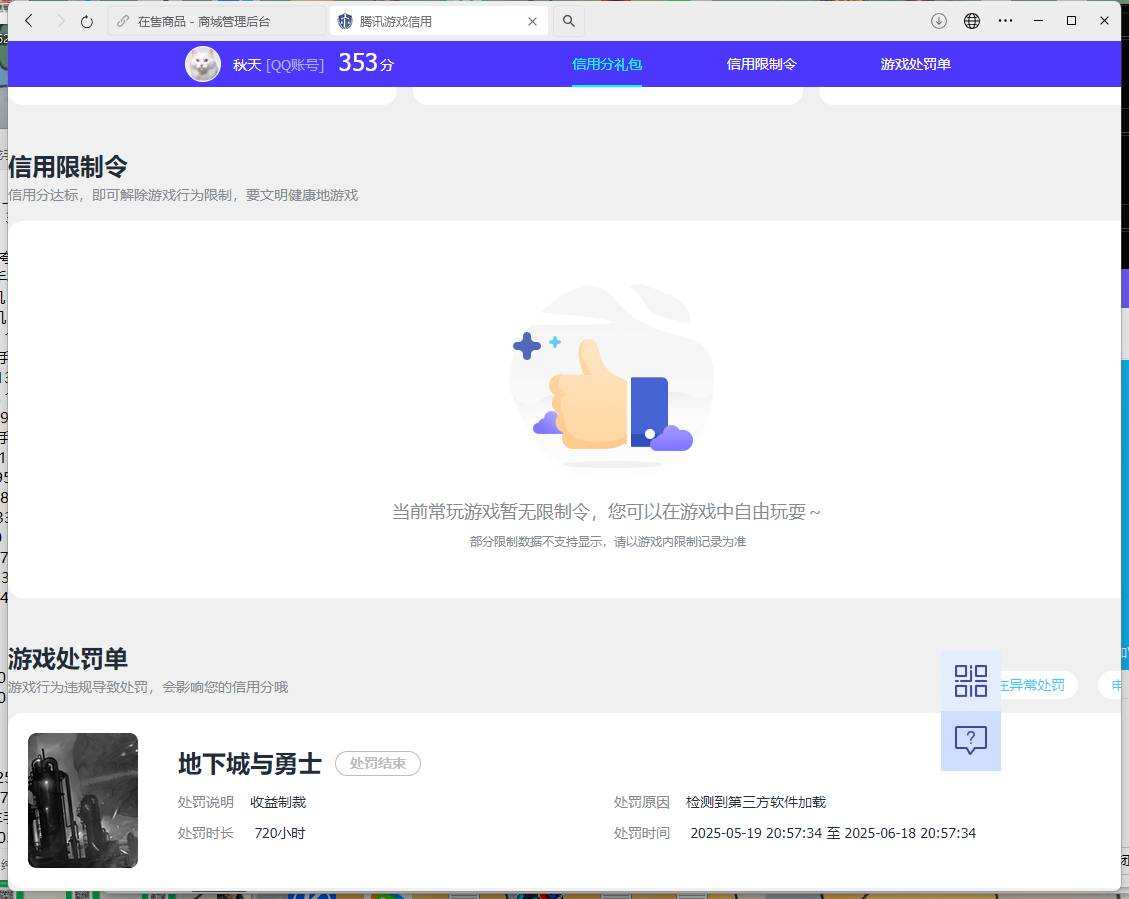This screenshot has height=899, width=1129.
Task: Click the 地下城与勇士 game title
Action: point(250,764)
